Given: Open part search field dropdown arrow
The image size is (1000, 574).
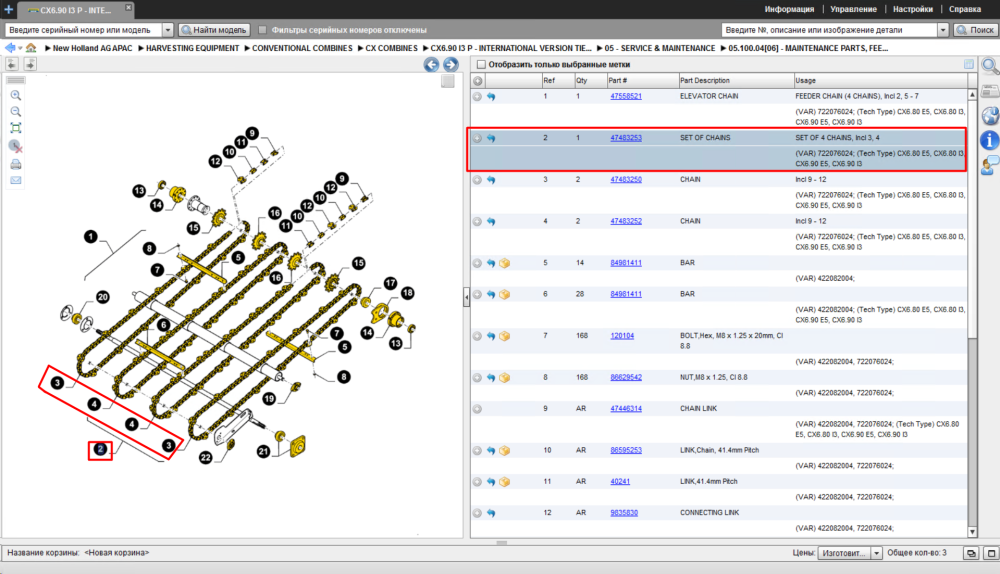Looking at the screenshot, I should coord(943,30).
